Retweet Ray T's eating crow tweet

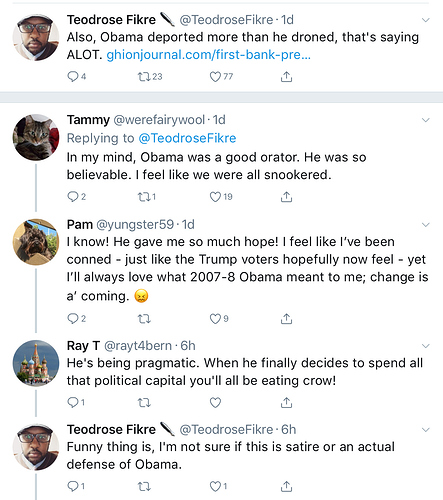click(144, 403)
